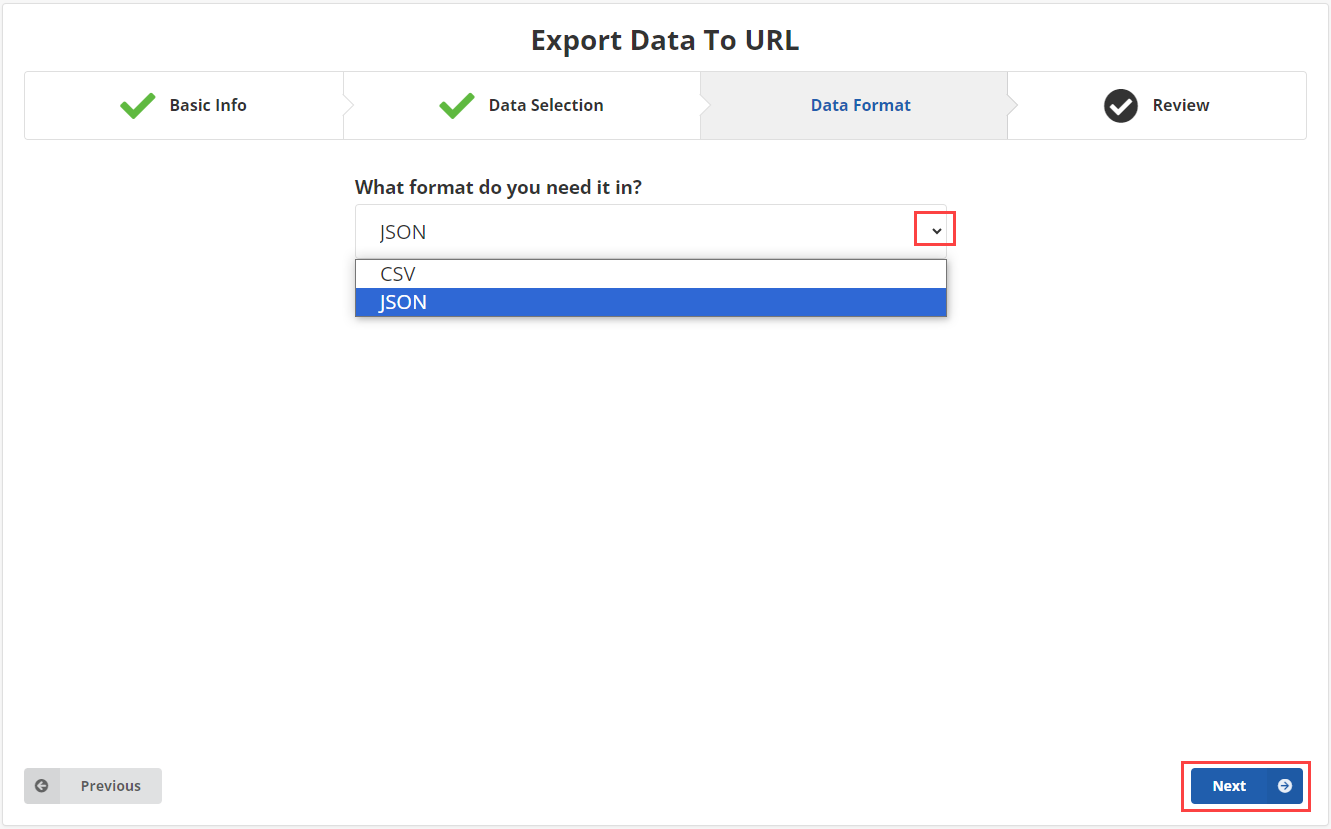Screen dimensions: 1331x829
Task: Click the "Basic Info" label text
Action: click(x=208, y=105)
